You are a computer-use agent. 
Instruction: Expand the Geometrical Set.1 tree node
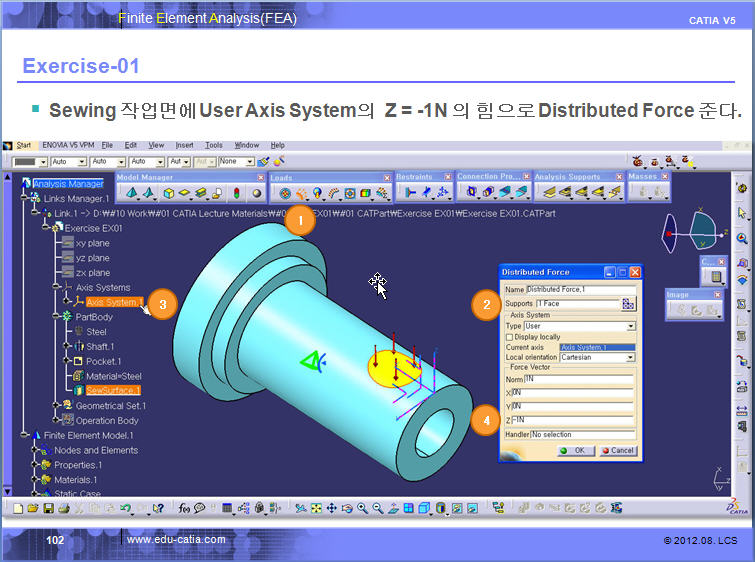[x=55, y=405]
